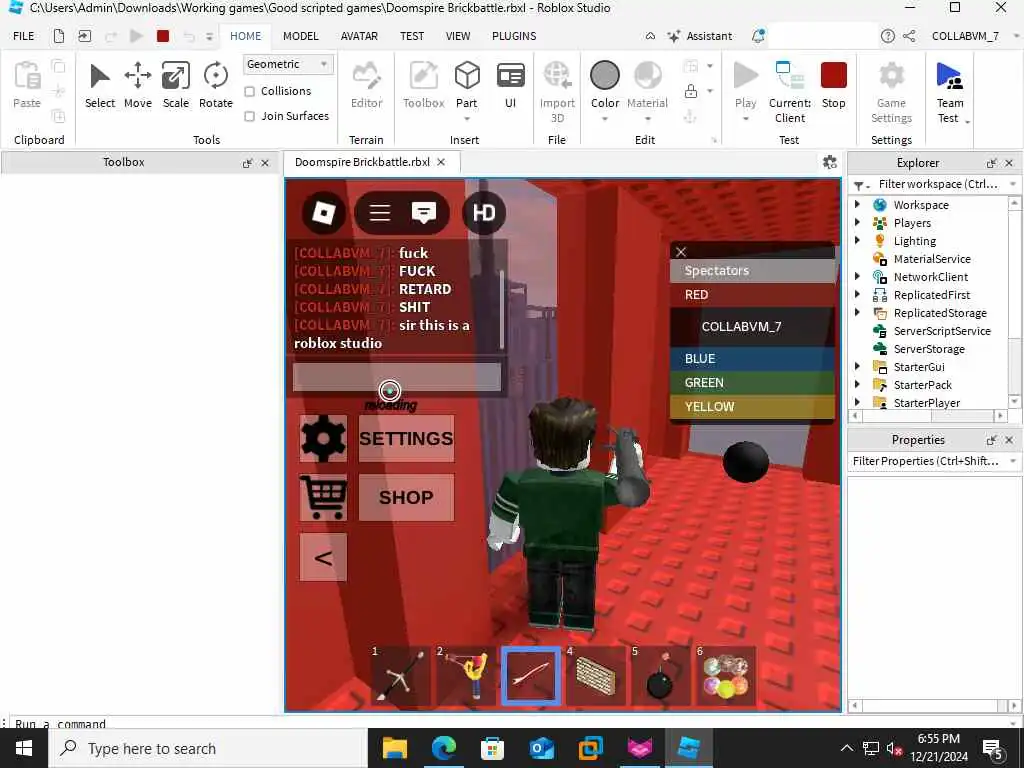The height and width of the screenshot is (768, 1024).
Task: Select the bomb in hotbar slot 5
Action: (661, 676)
